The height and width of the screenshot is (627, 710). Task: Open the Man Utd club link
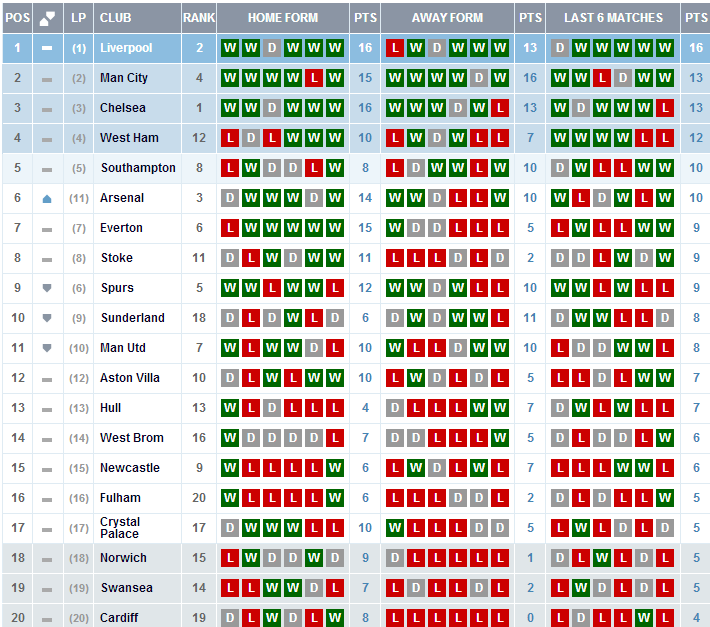[123, 348]
